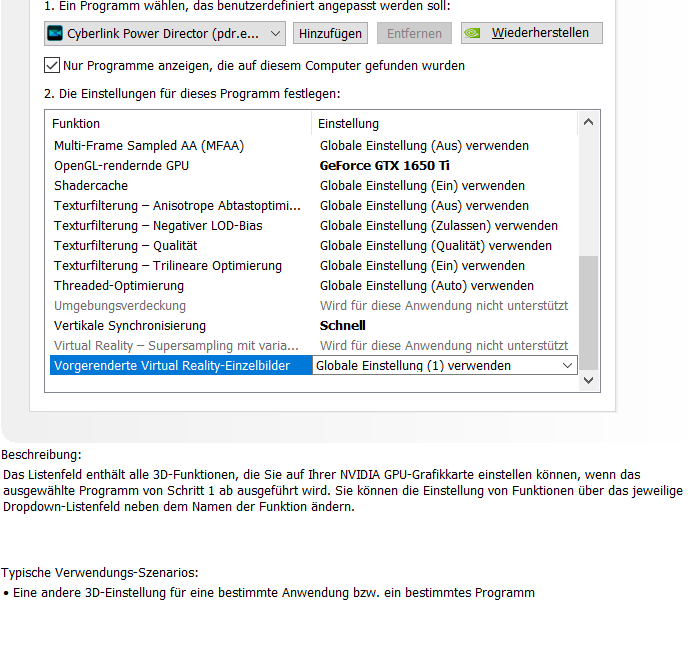Click Shadercache's Globale Einstellung (Ein) verwenden value
Viewport: 688px width, 653px height.
422,186
